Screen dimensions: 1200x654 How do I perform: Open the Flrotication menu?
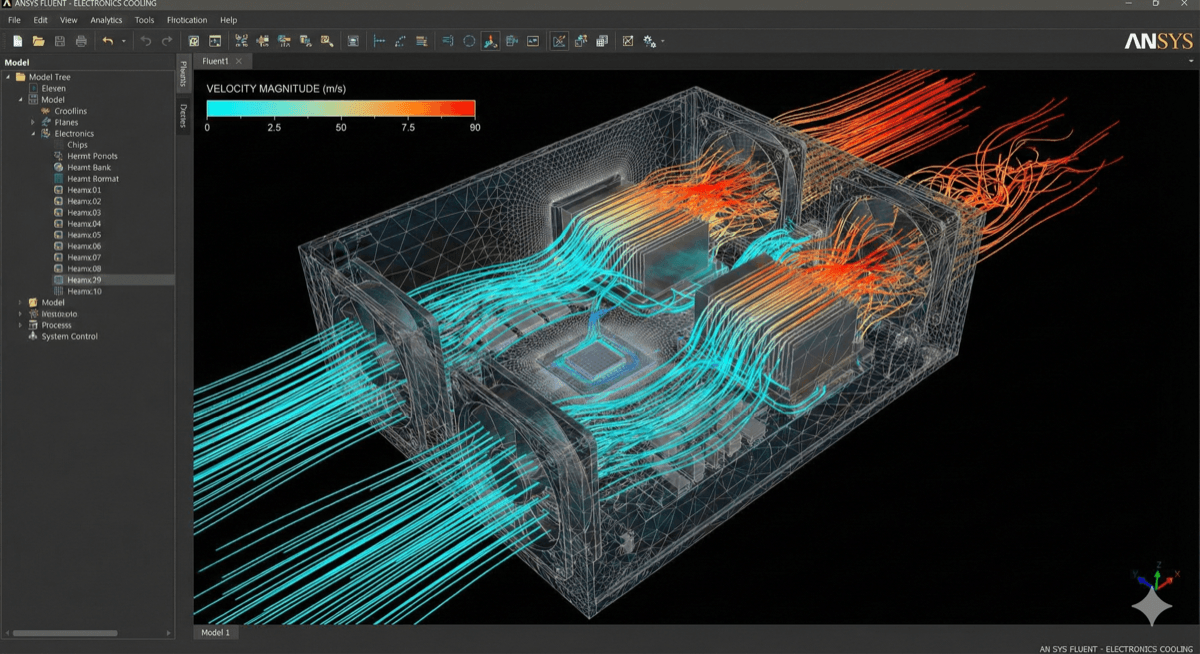coord(188,20)
